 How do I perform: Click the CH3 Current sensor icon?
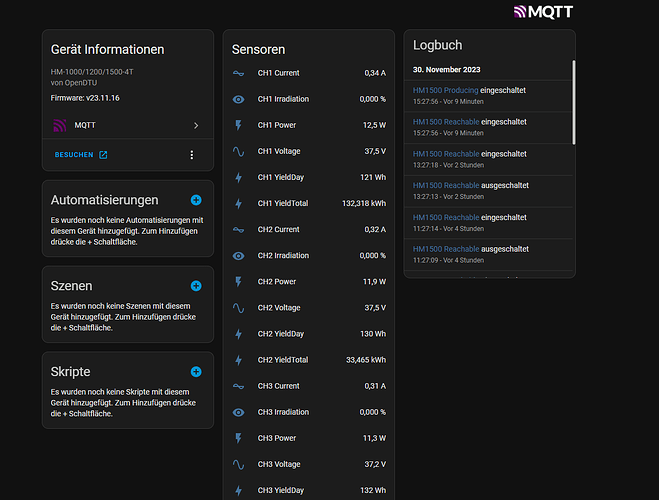238,386
